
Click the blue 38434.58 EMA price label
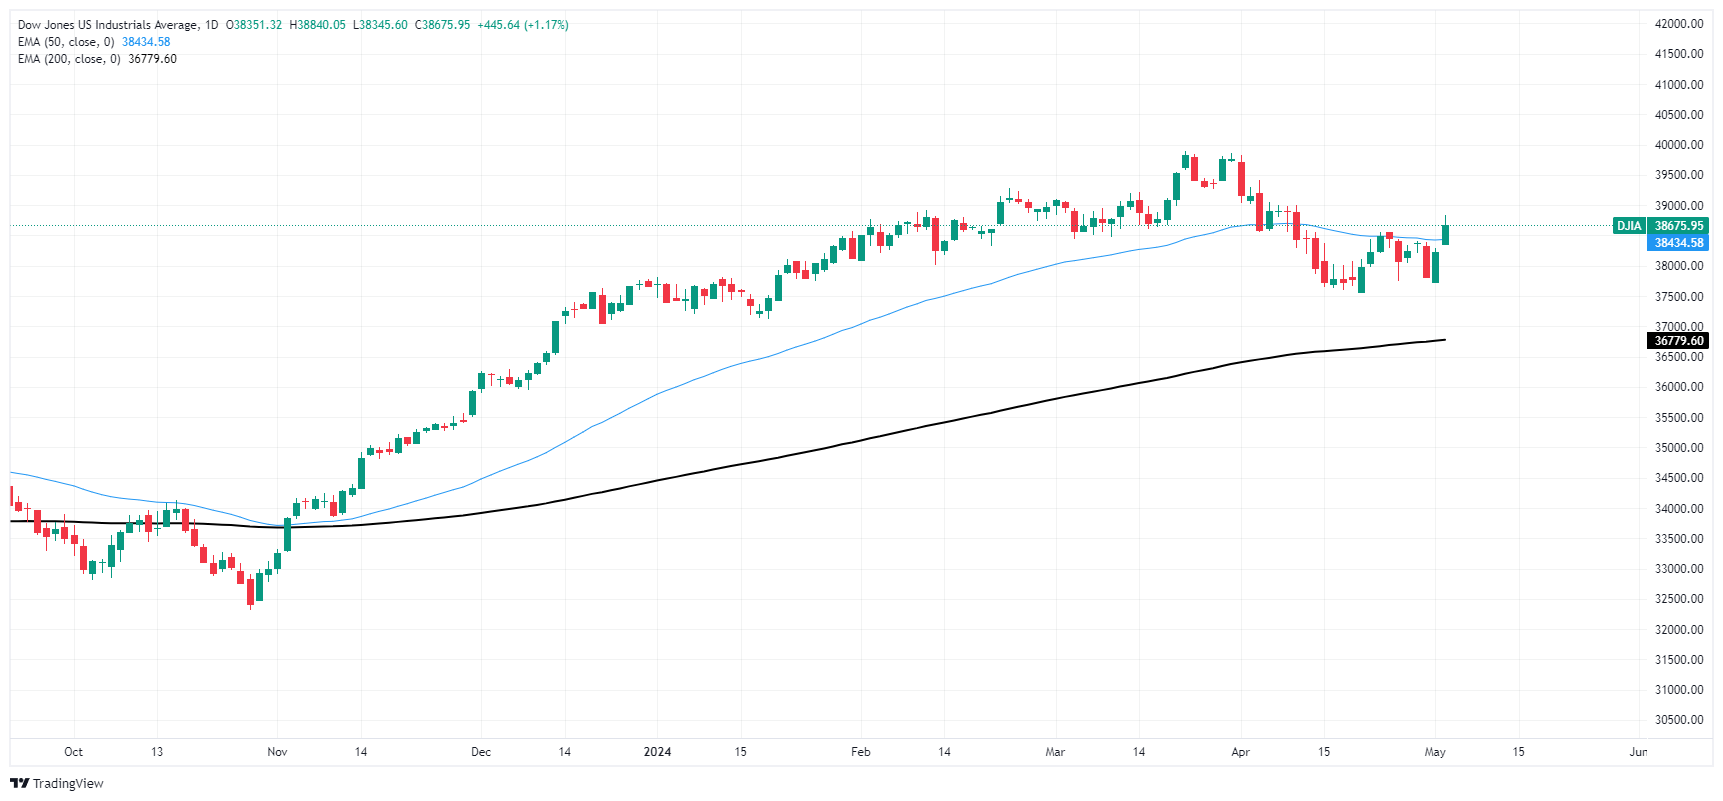(x=1678, y=243)
